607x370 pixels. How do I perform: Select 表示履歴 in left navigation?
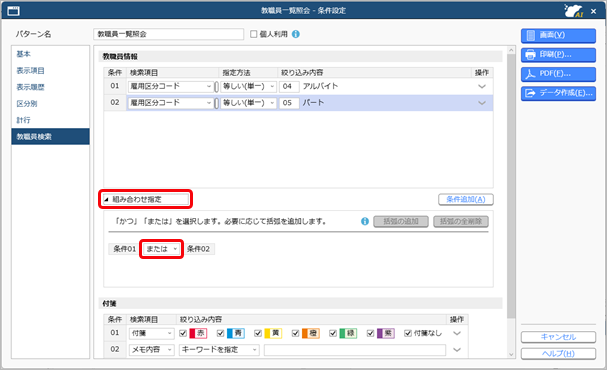point(50,87)
